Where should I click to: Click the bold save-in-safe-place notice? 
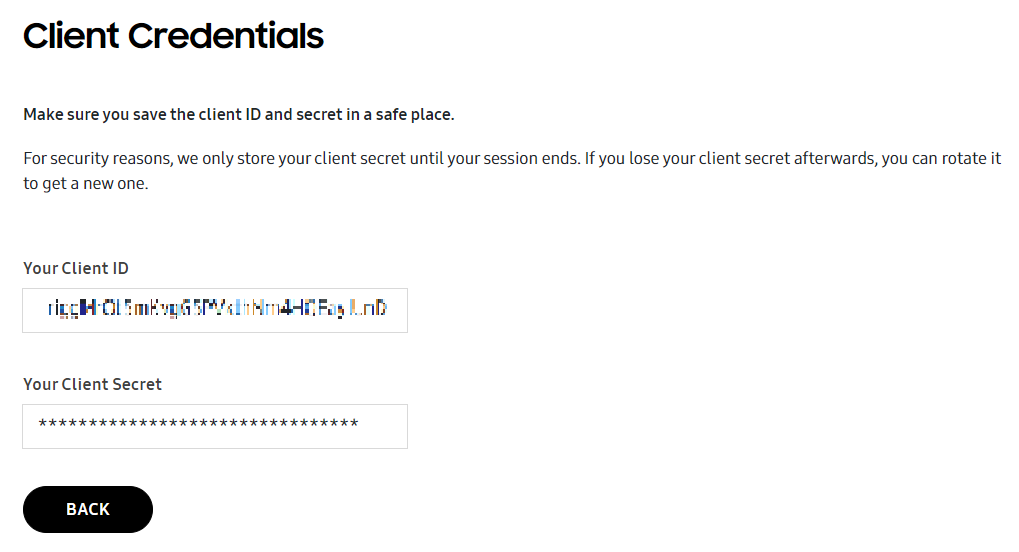[x=238, y=114]
